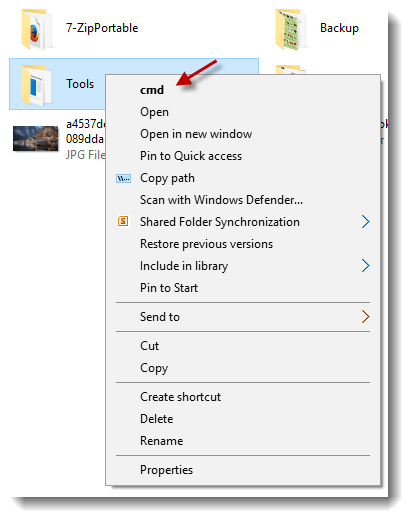413x522 pixels.
Task: Select Create shortcut
Action: click(x=243, y=397)
